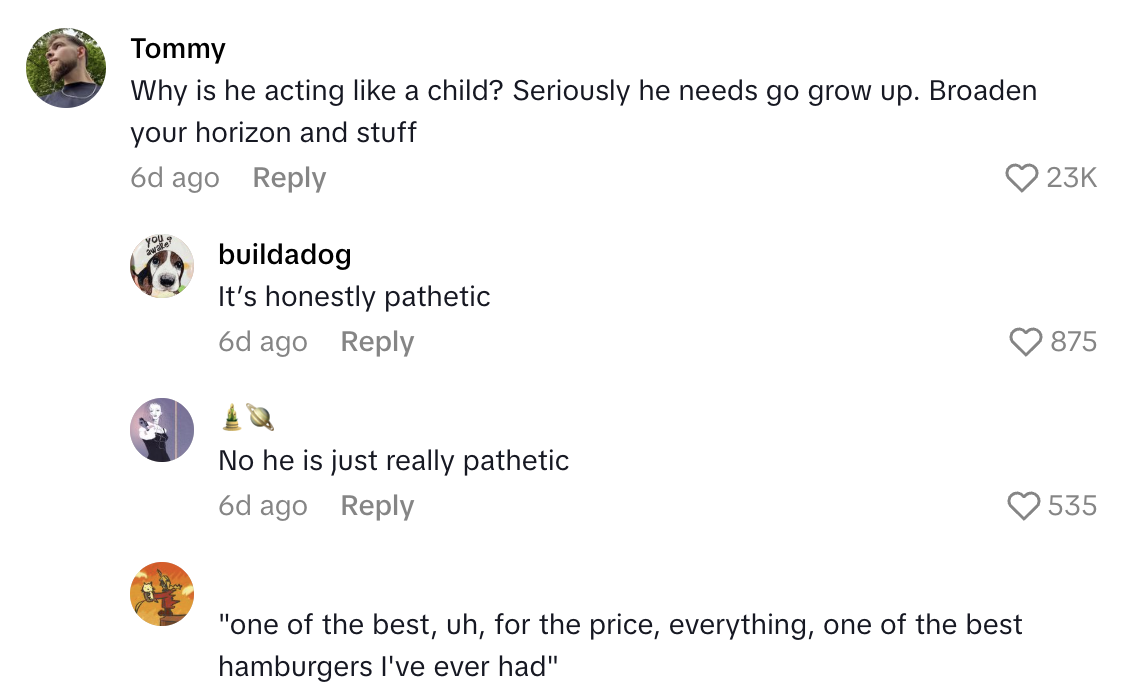Open the orange cartoon avatar profile
The height and width of the screenshot is (694, 1128).
(x=162, y=594)
